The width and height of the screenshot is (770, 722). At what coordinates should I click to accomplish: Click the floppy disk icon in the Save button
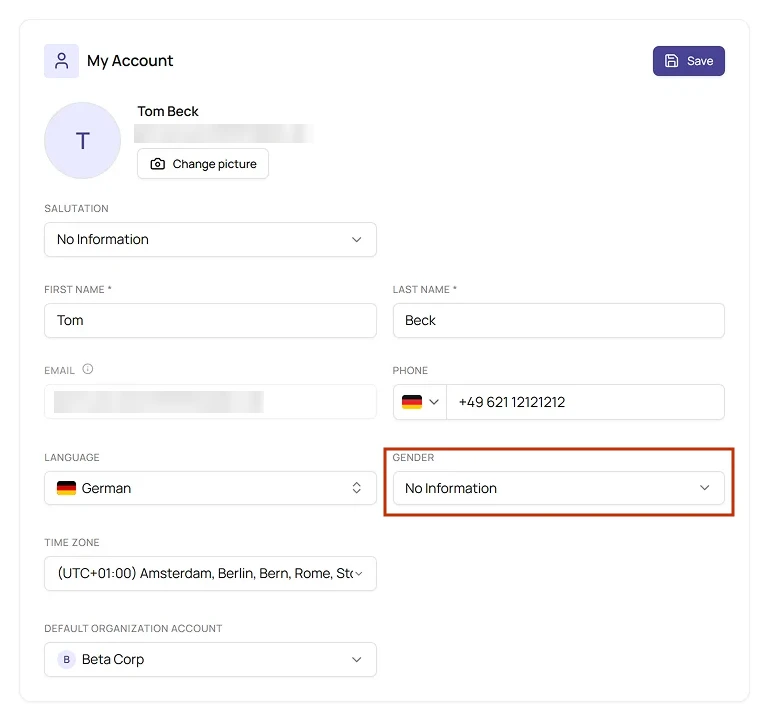click(x=671, y=61)
